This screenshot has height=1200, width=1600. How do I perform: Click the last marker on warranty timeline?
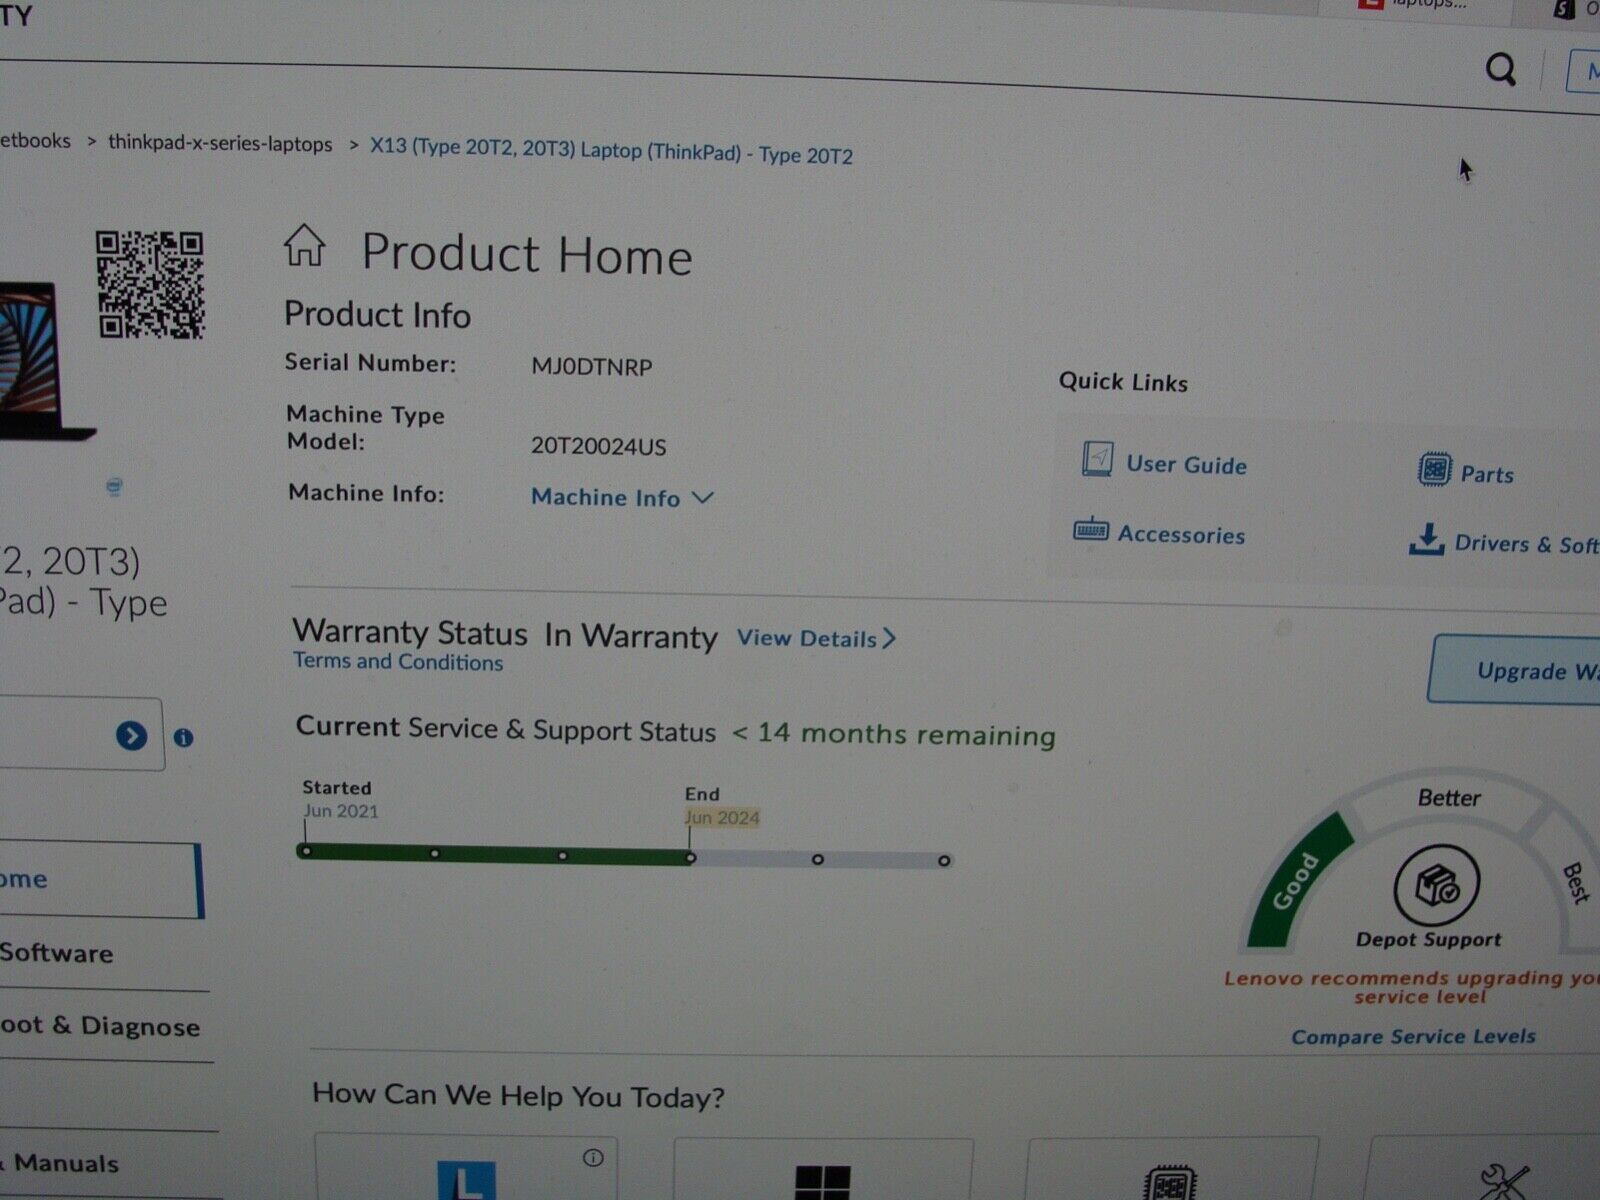pyautogui.click(x=944, y=860)
